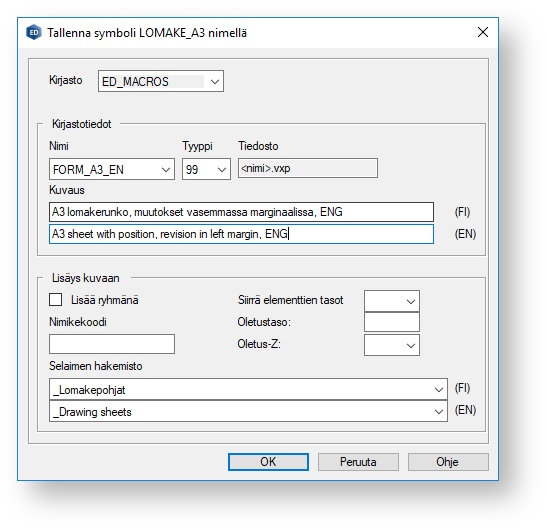Enable the Lisää ryhmänä checkbox

pyautogui.click(x=56, y=300)
